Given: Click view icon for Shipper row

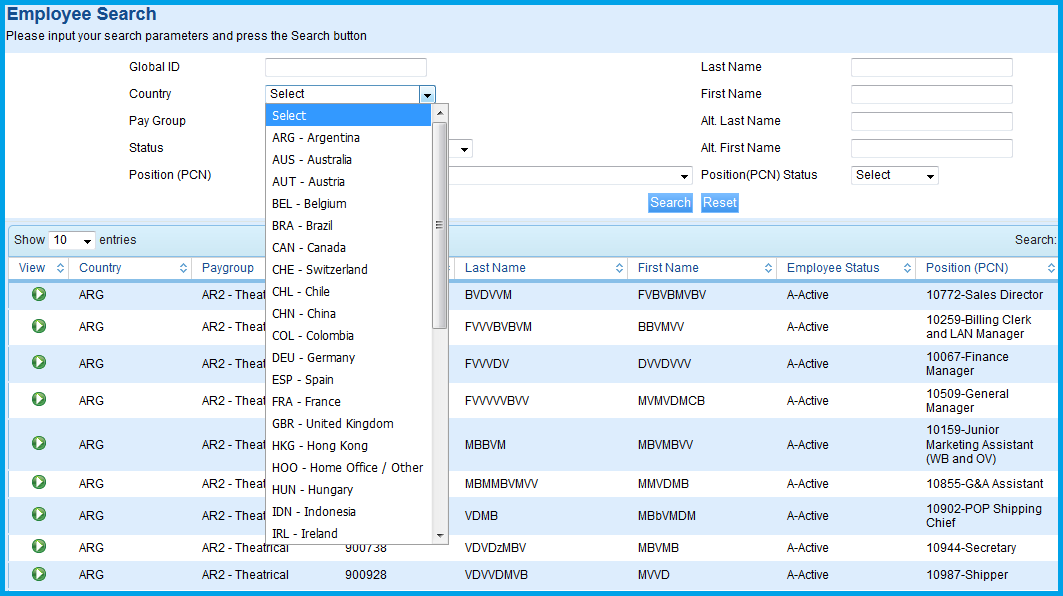Looking at the screenshot, I should 39,574.
